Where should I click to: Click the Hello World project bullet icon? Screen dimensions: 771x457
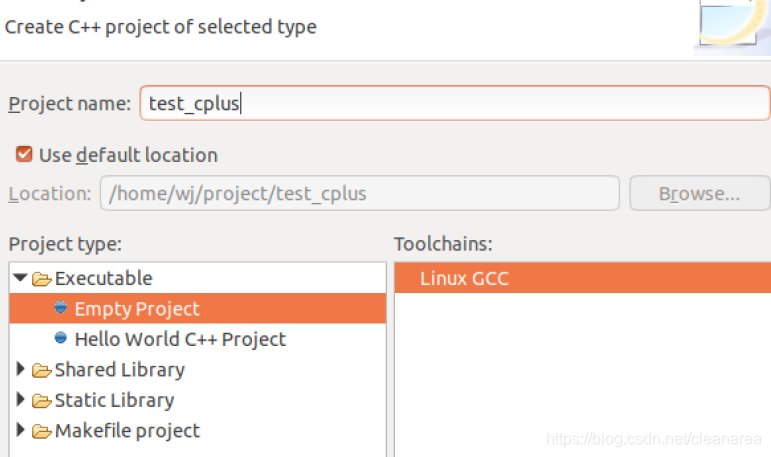click(x=61, y=339)
